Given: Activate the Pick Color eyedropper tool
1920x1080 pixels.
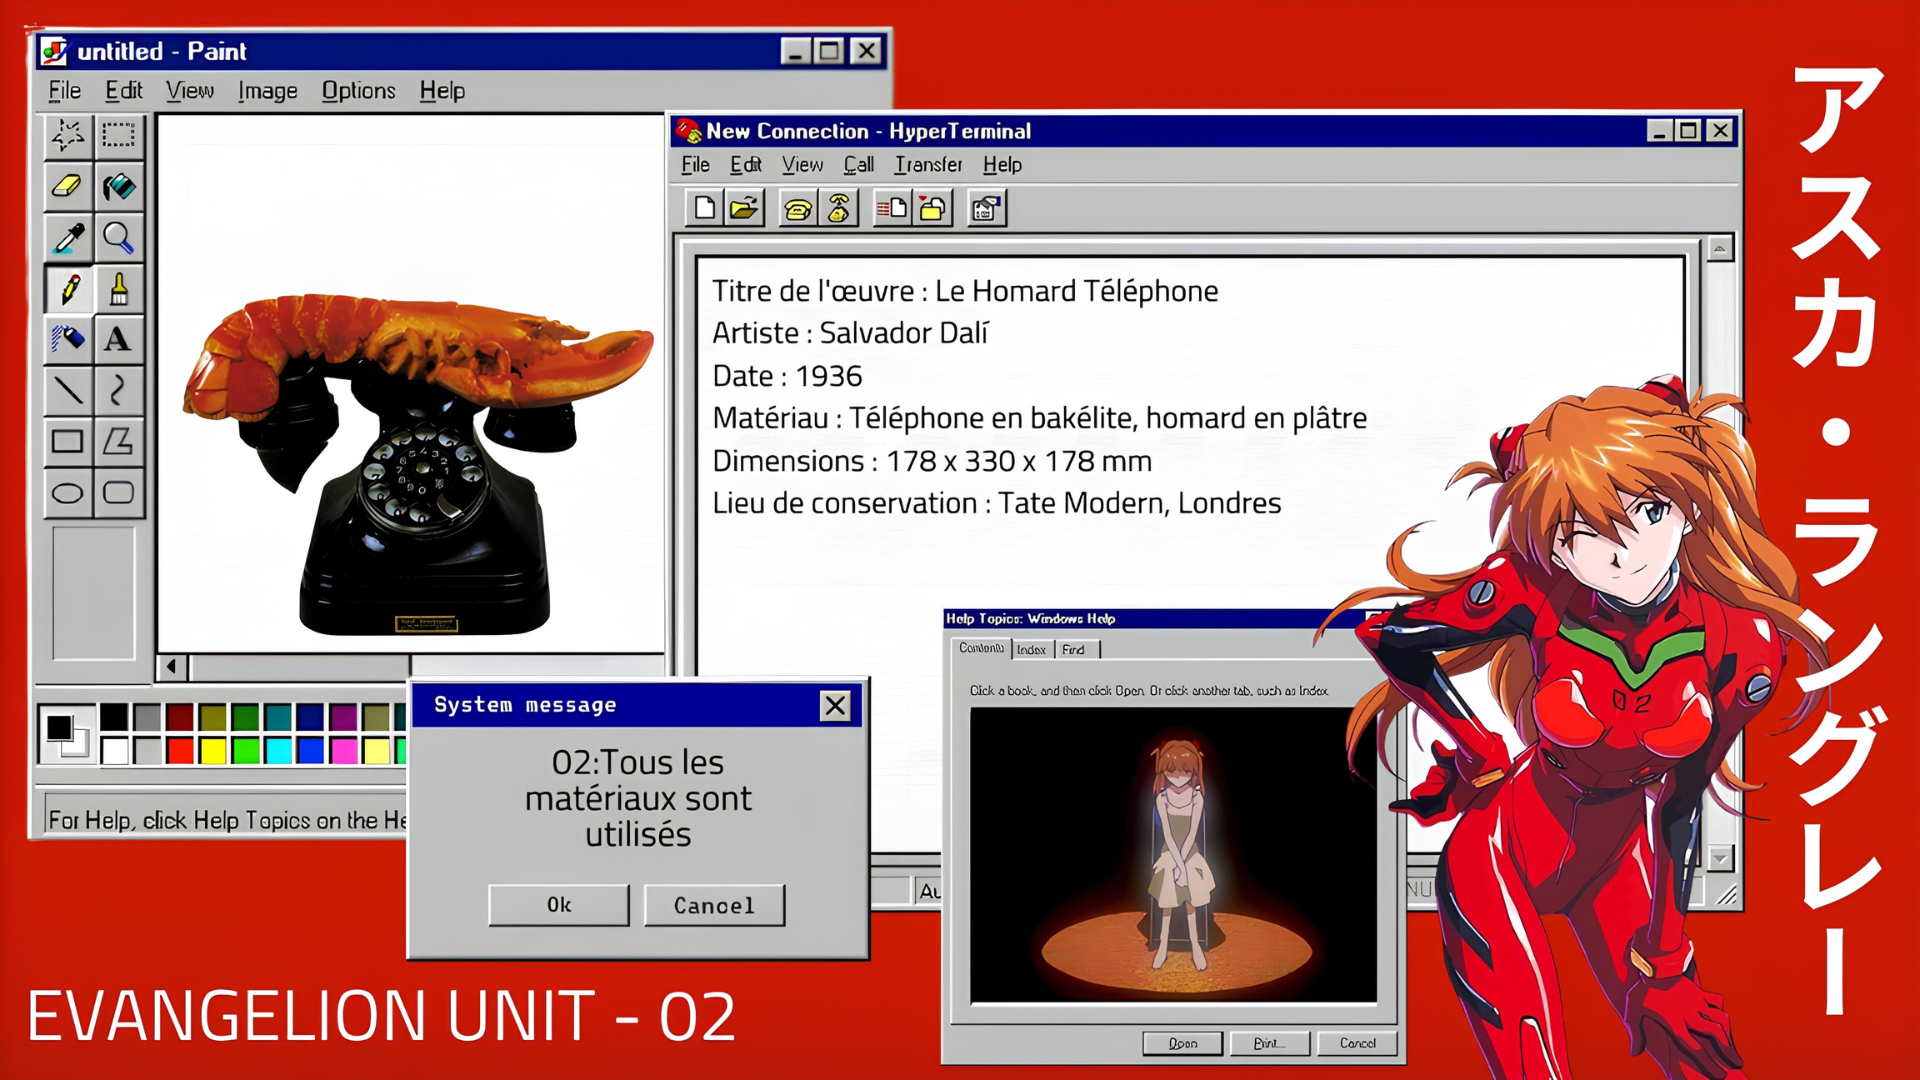Looking at the screenshot, I should point(68,237).
